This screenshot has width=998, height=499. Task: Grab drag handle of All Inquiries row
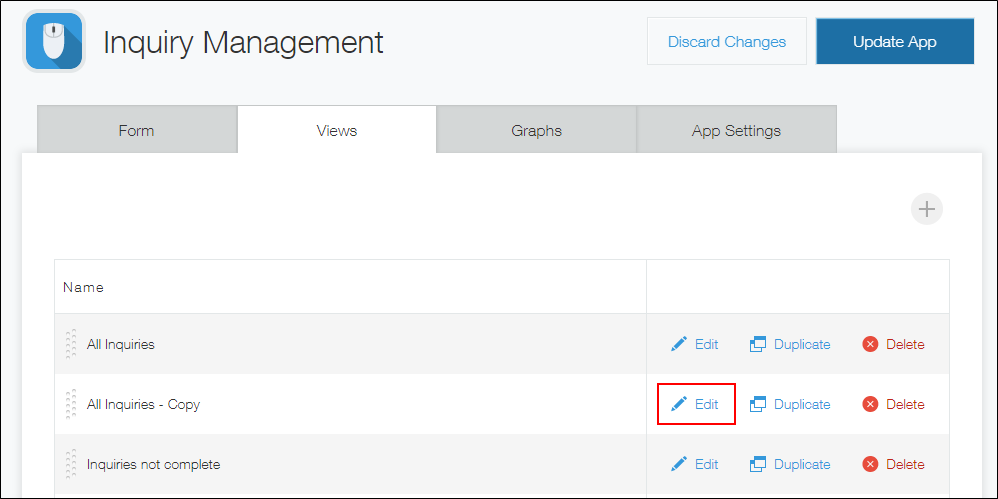[71, 344]
